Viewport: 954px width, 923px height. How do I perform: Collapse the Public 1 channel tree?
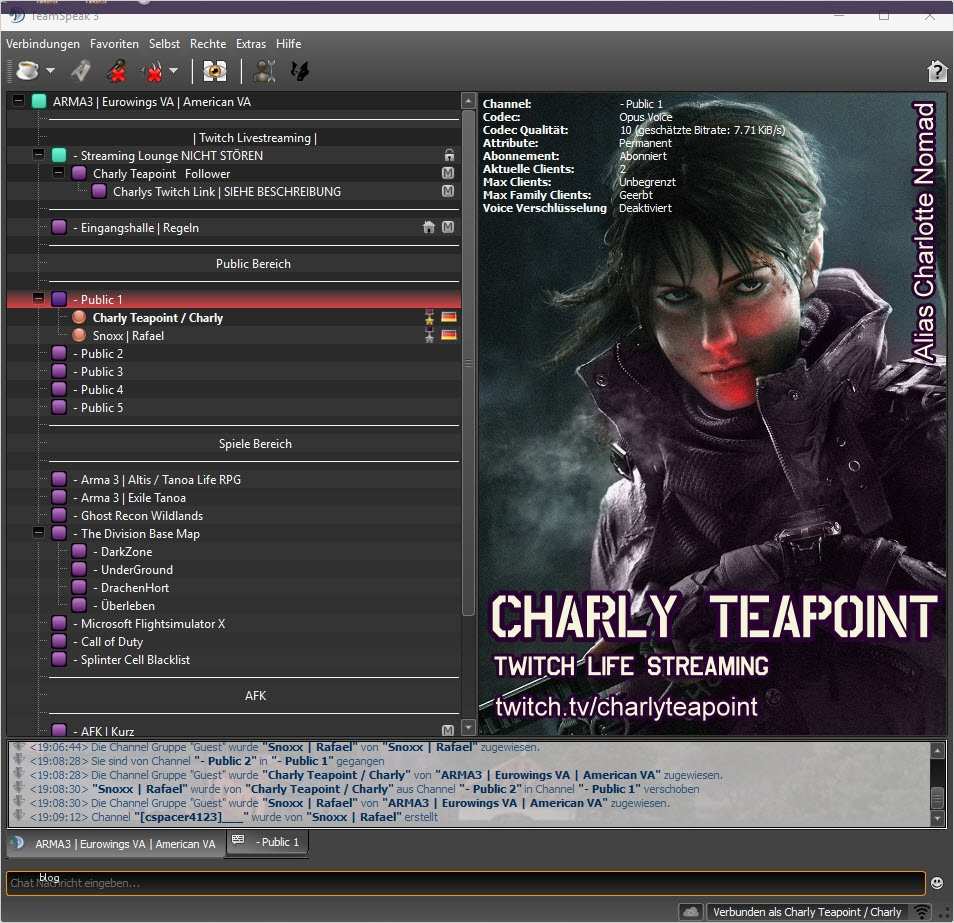[39, 300]
